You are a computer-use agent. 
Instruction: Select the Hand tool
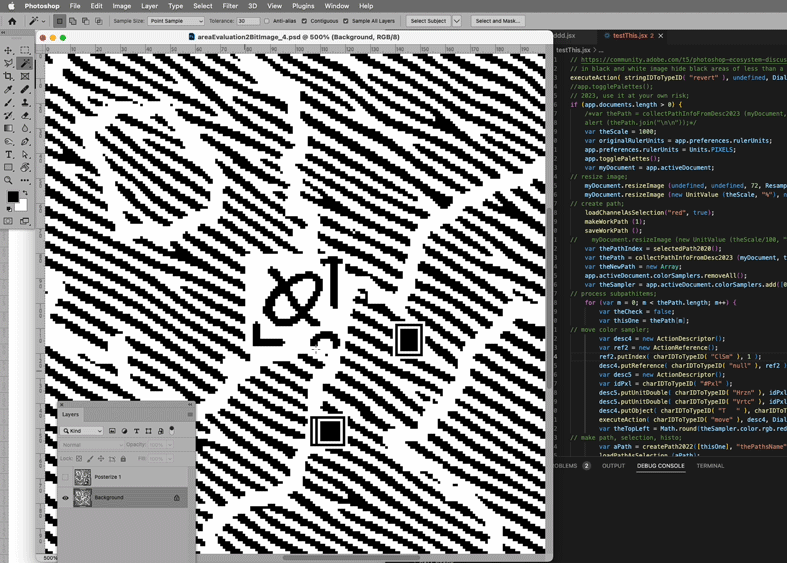tap(25, 168)
